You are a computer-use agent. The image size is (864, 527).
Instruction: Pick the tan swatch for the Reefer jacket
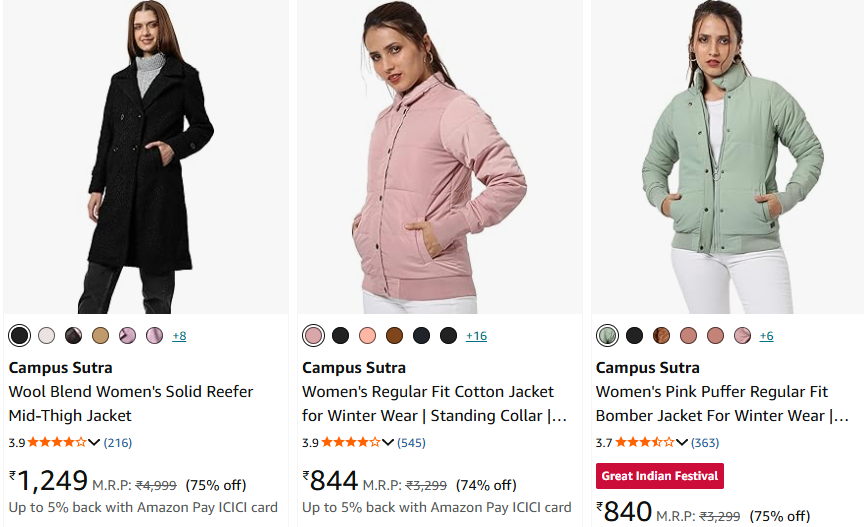point(100,335)
